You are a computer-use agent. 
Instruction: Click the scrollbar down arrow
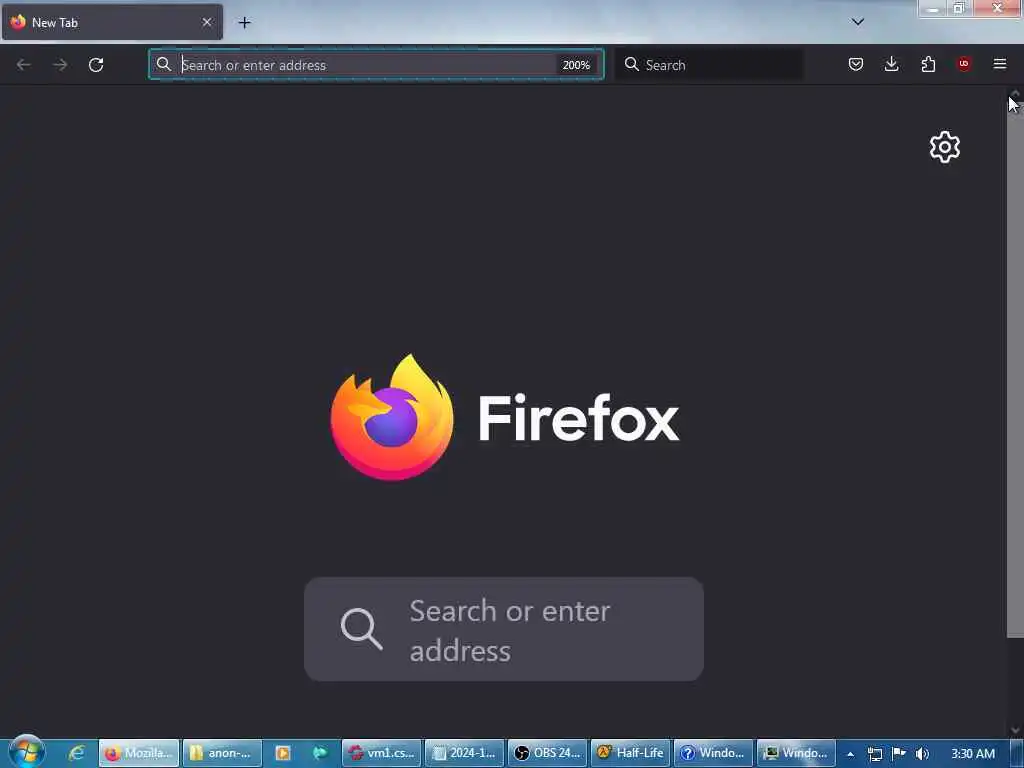tap(1015, 730)
